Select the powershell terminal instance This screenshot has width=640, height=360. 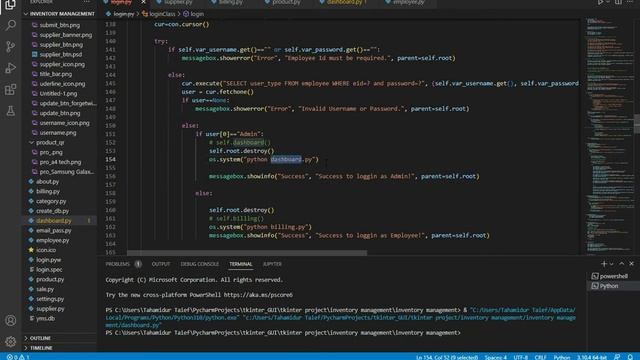(613, 276)
